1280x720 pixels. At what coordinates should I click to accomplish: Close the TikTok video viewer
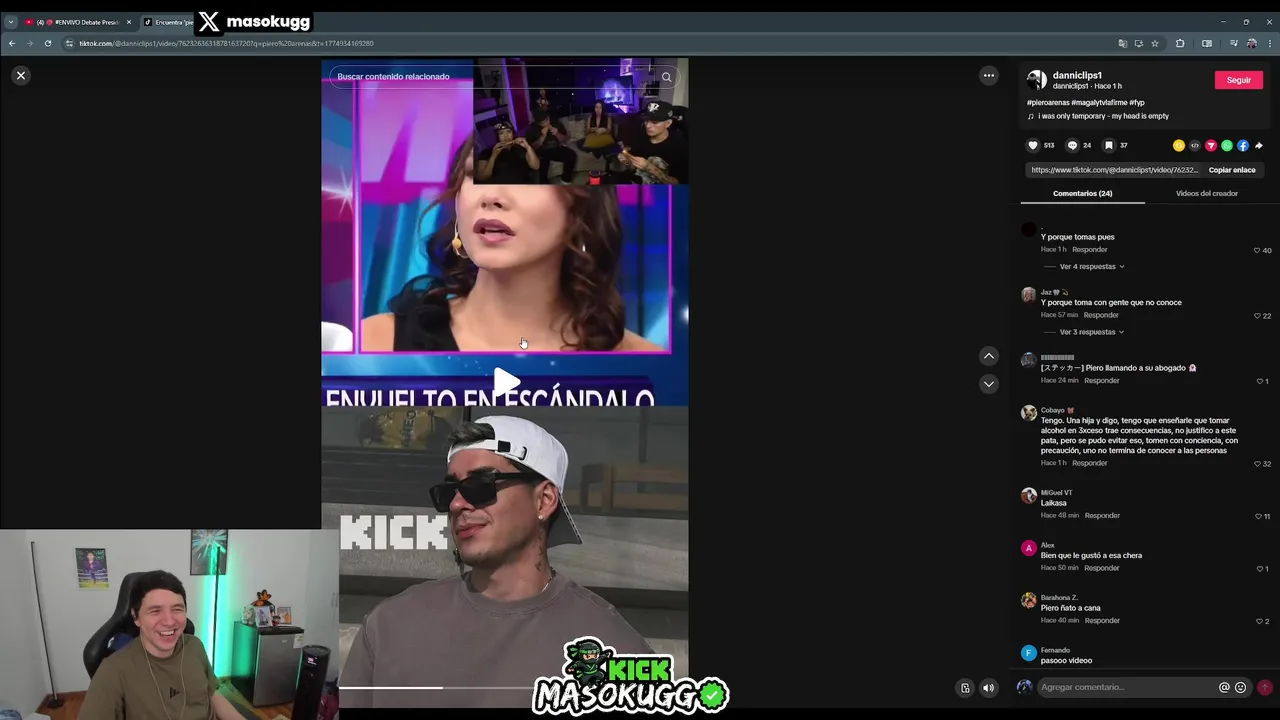[21, 75]
